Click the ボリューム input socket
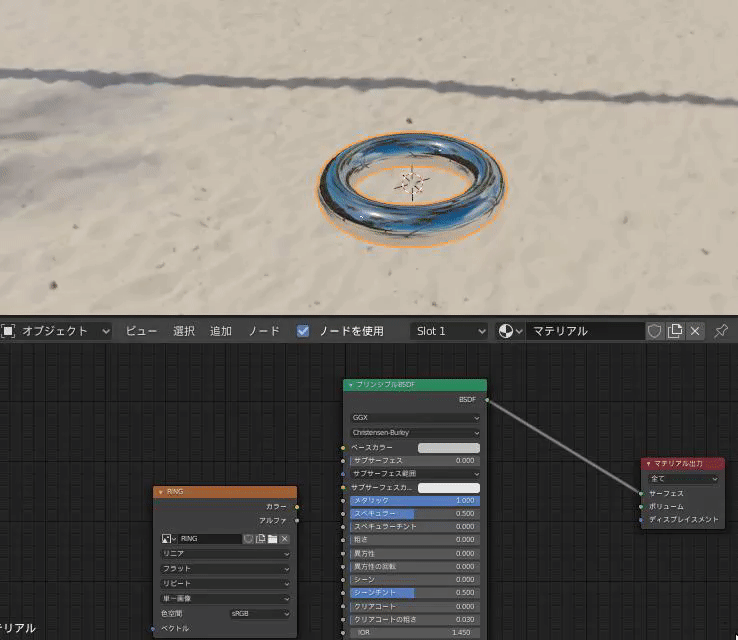738x640 pixels. 641,507
